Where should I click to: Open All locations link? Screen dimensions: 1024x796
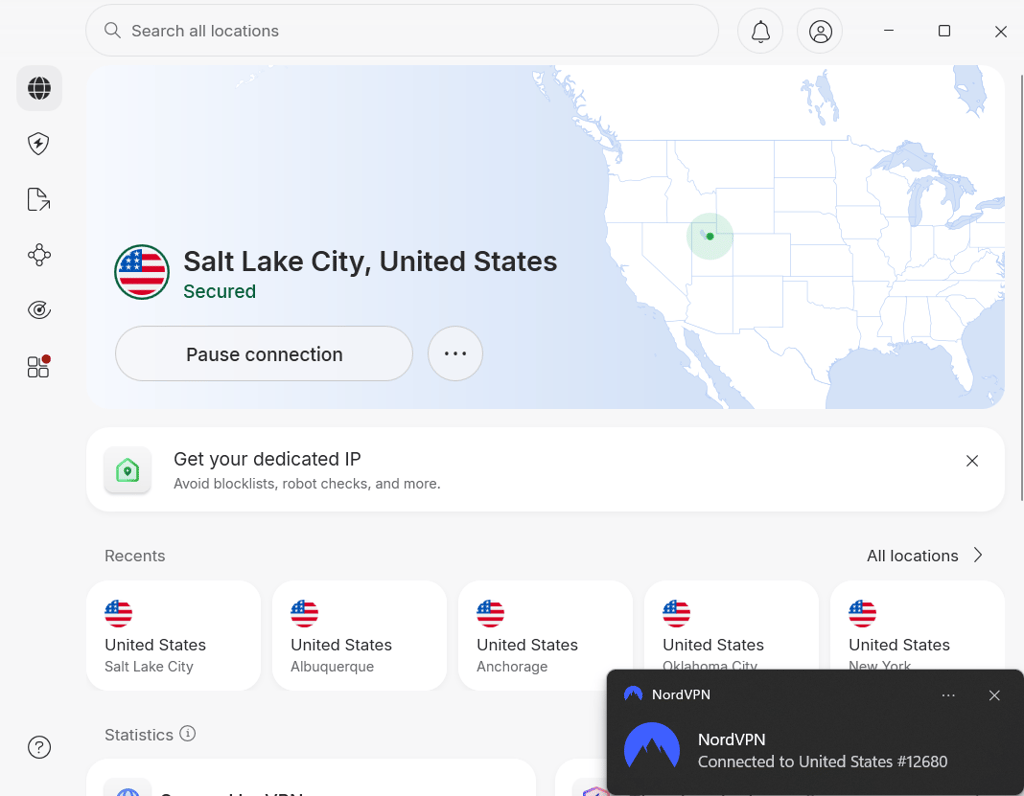912,556
